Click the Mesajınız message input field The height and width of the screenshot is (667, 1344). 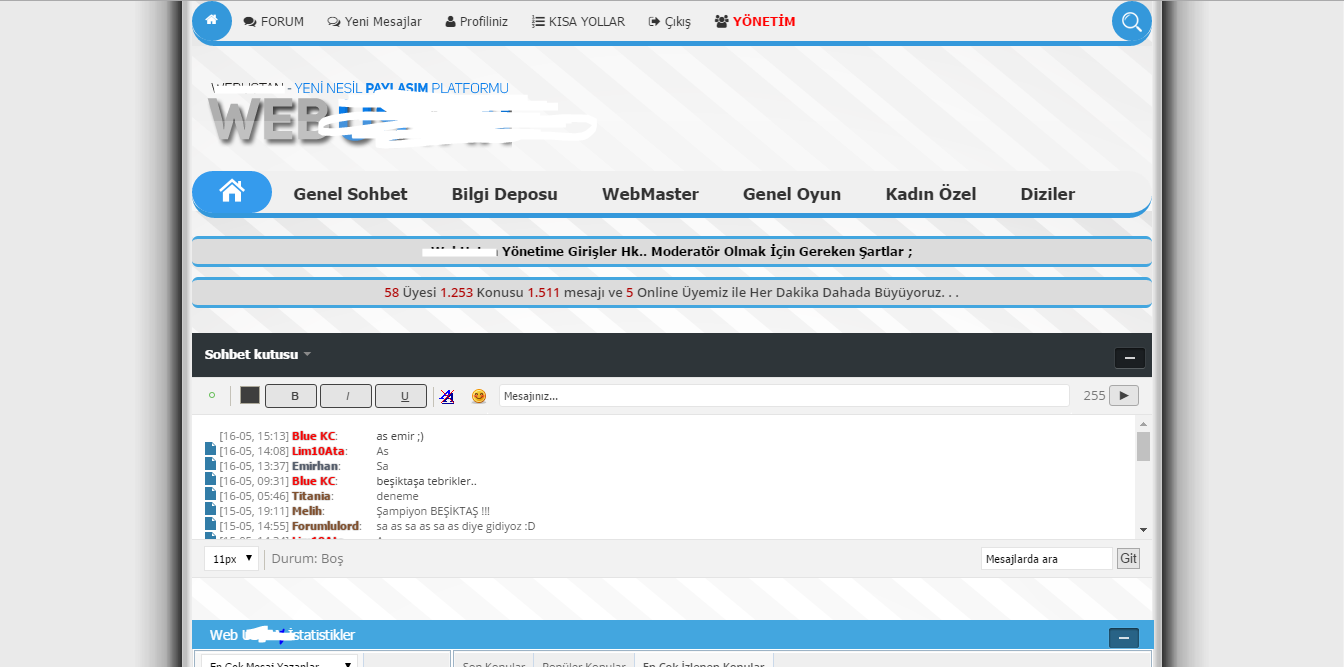coord(784,396)
